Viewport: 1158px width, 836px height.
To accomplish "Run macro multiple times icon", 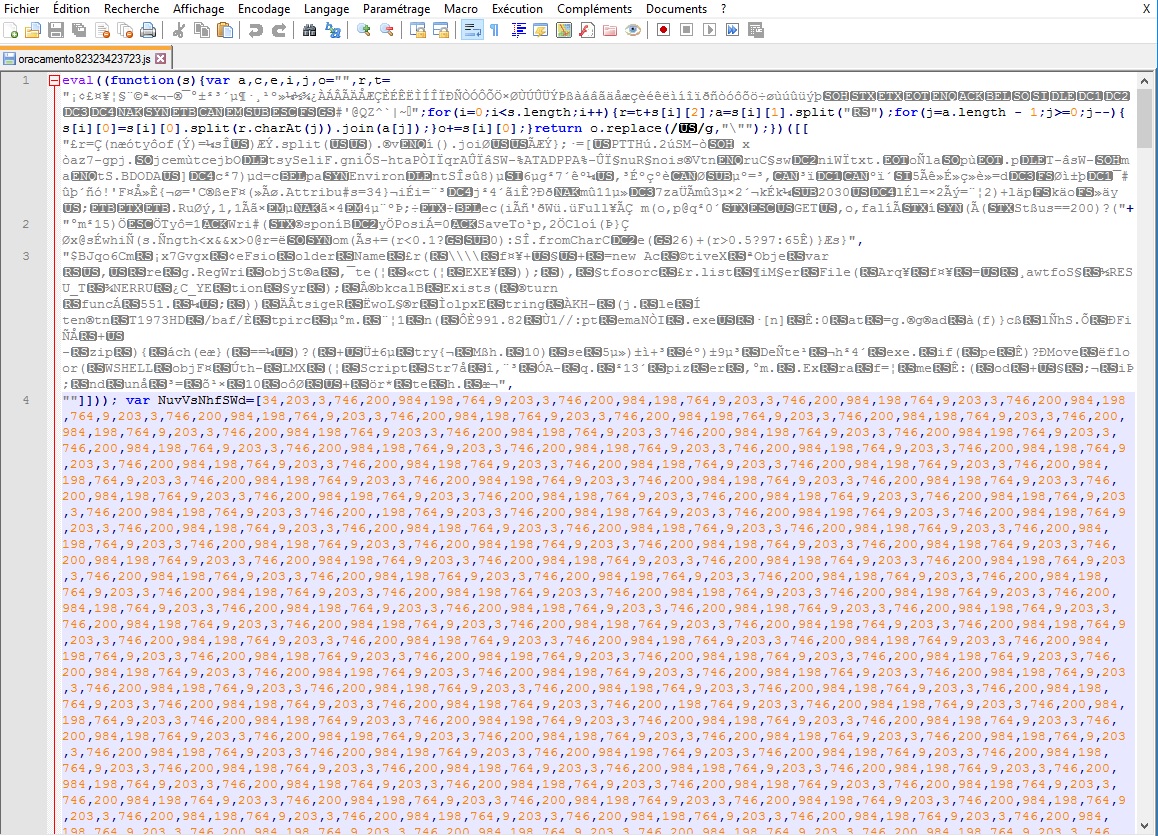I will 732,30.
